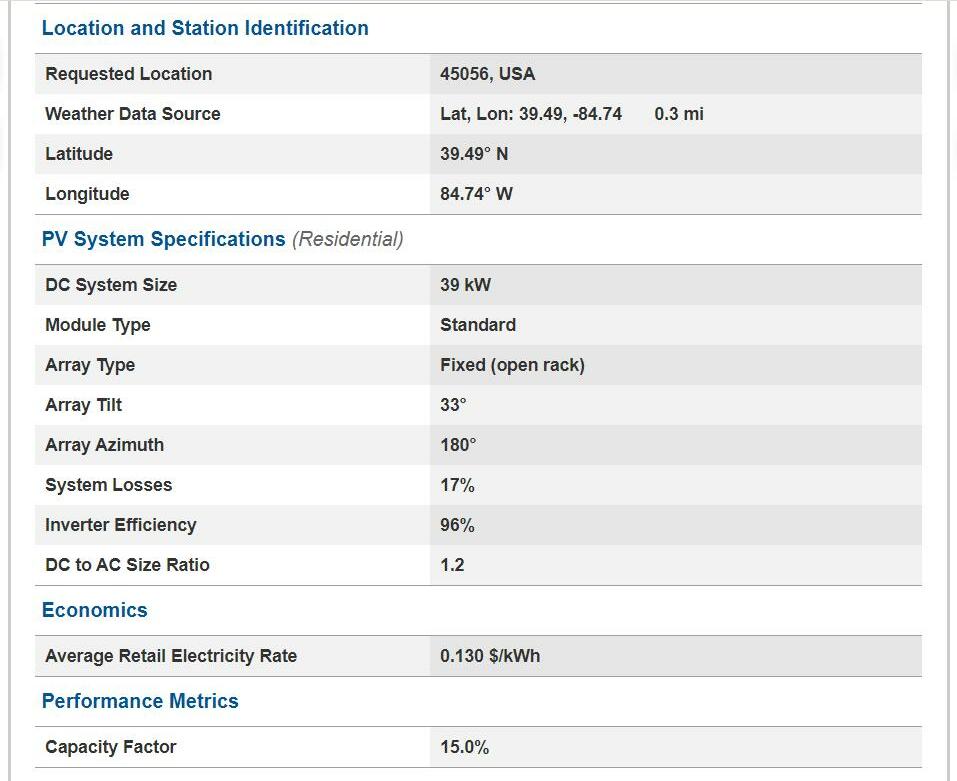
Task: Click the Inverter Efficiency value 96%
Action: [457, 525]
